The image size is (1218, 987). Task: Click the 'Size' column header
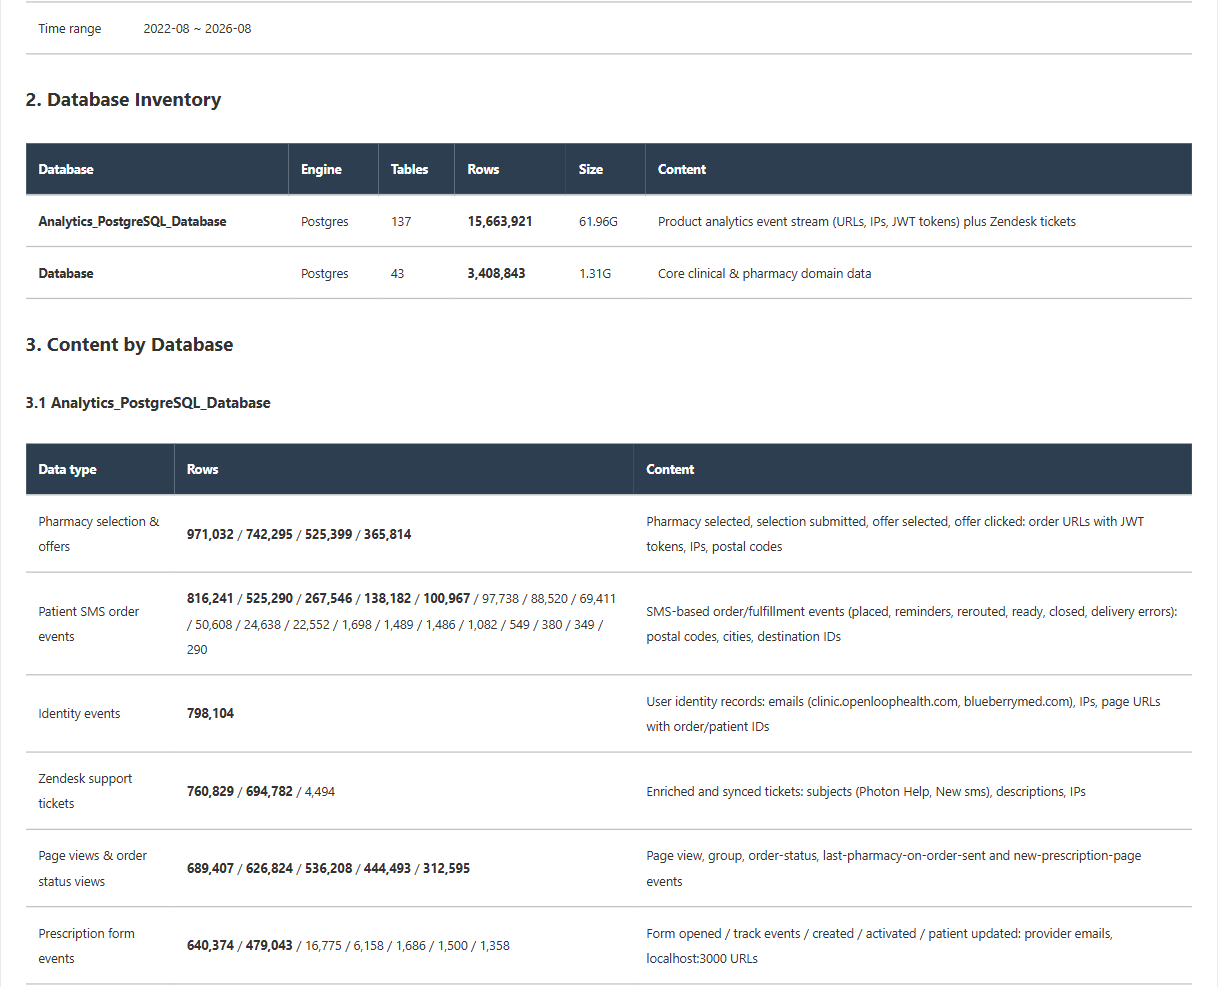[x=591, y=169]
